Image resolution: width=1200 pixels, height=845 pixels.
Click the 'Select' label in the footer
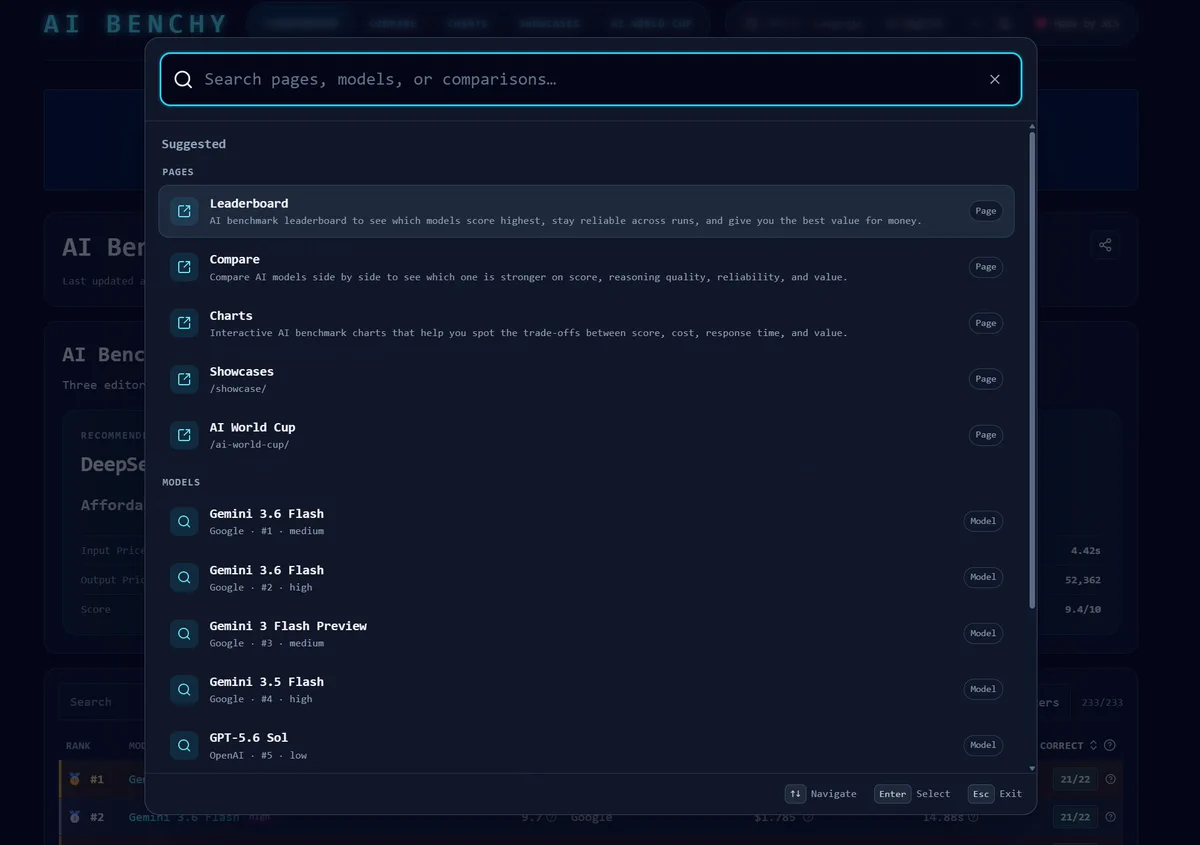(933, 794)
